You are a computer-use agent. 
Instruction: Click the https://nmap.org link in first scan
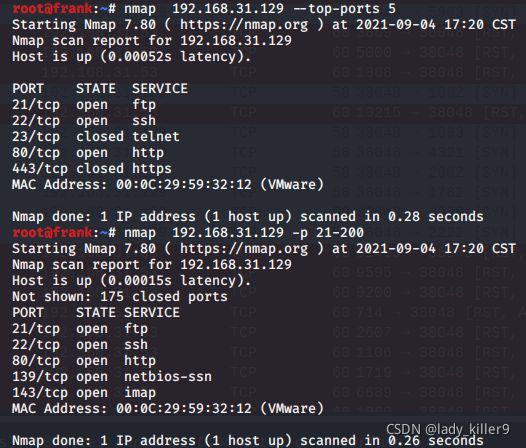(x=244, y=25)
